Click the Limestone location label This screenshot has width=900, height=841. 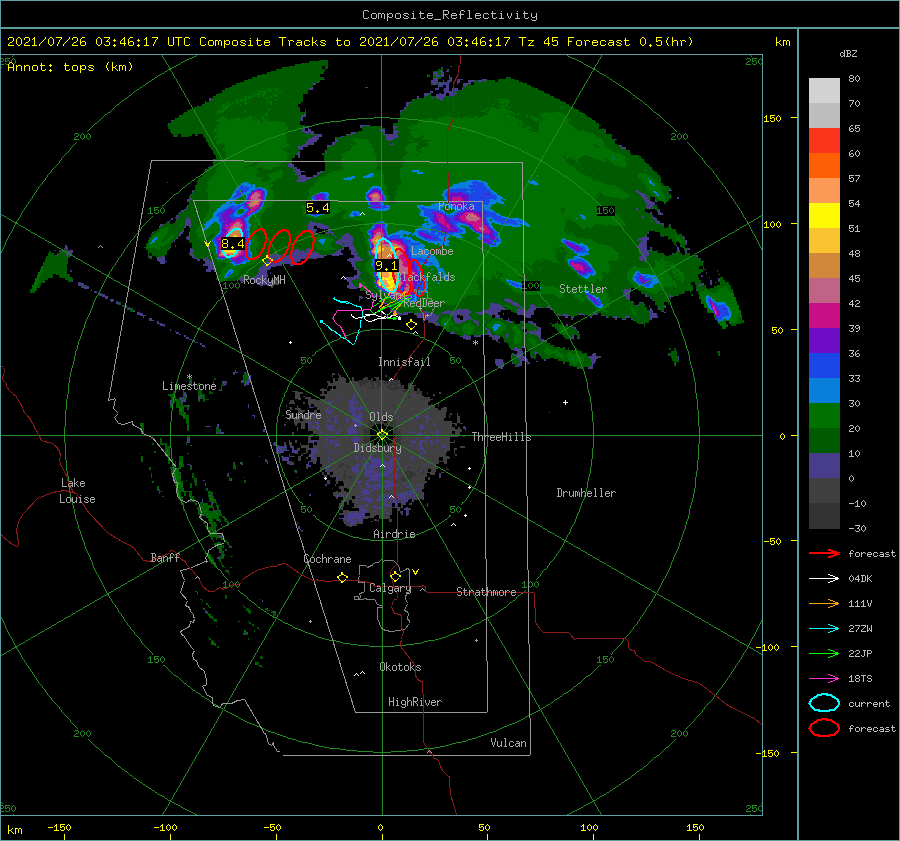pos(189,386)
